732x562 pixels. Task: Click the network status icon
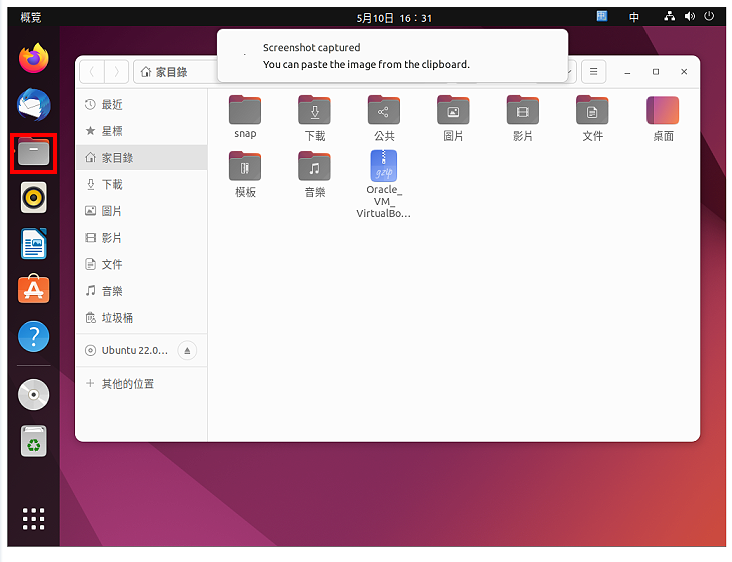click(x=669, y=17)
